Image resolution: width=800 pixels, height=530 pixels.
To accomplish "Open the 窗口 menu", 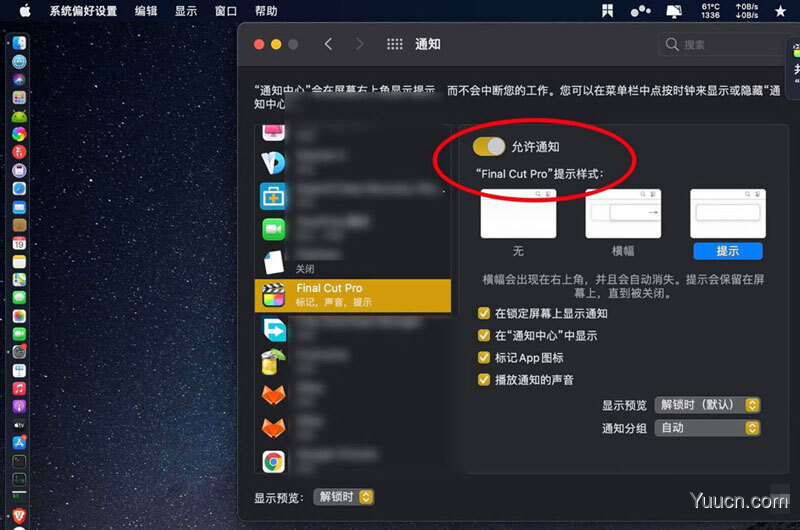I will pos(226,11).
